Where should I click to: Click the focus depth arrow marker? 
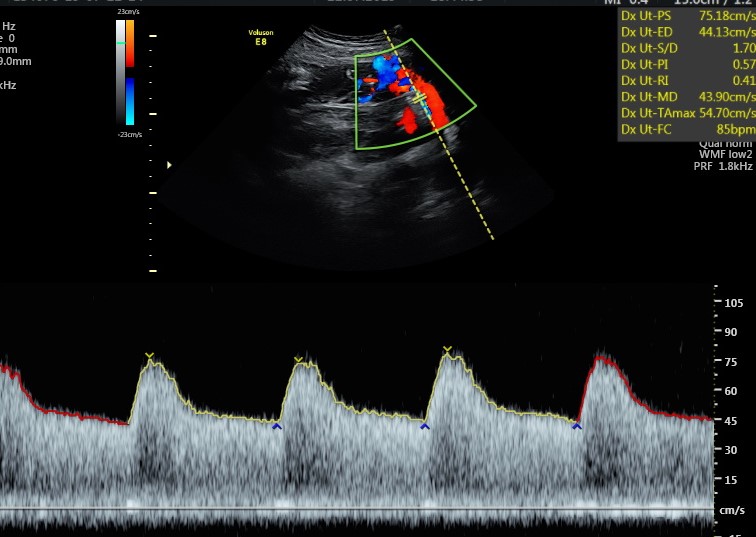coord(169,165)
